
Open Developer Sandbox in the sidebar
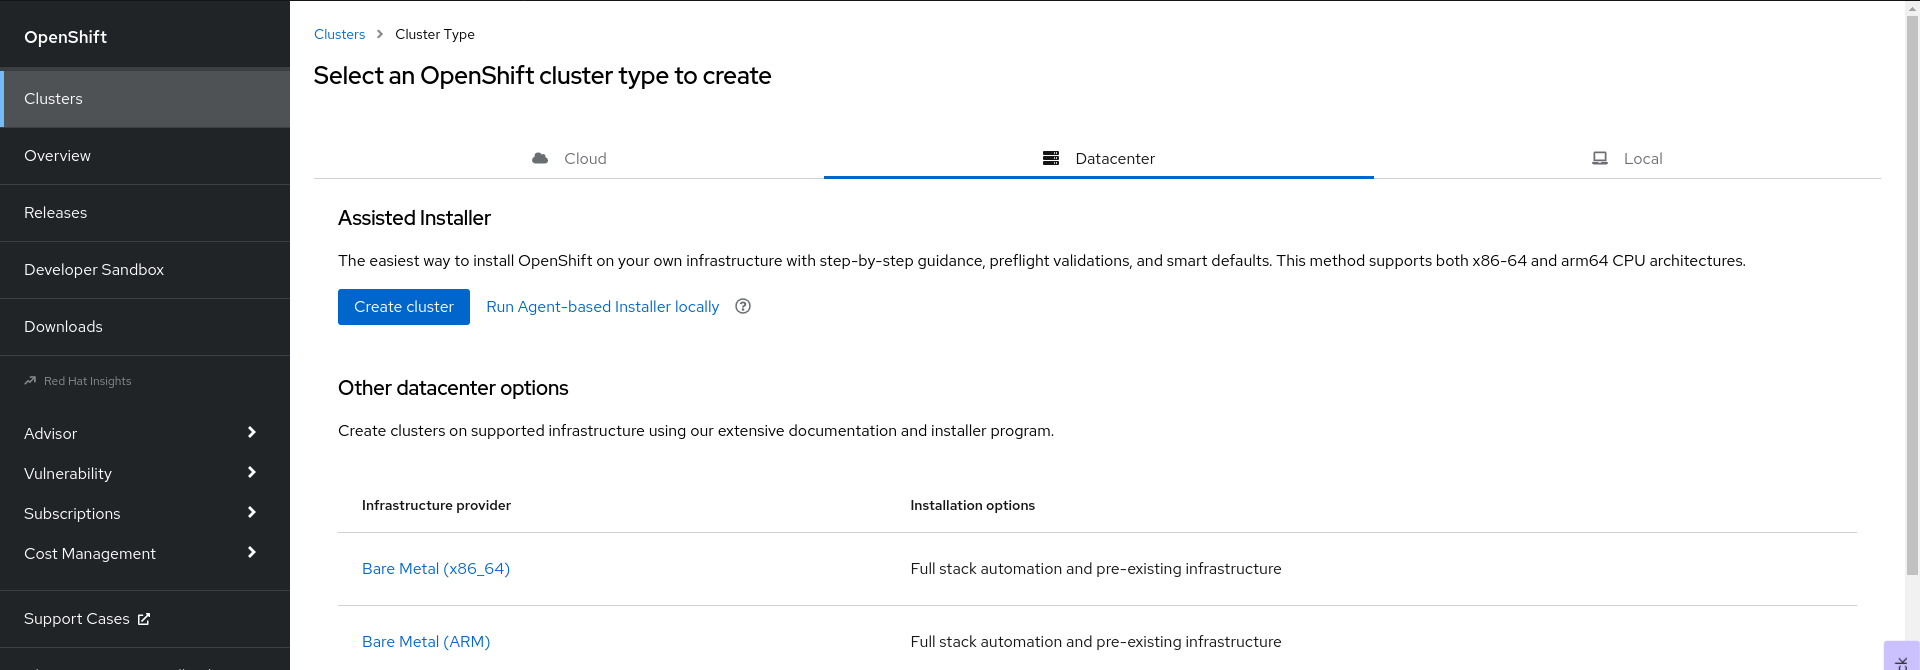click(x=94, y=270)
